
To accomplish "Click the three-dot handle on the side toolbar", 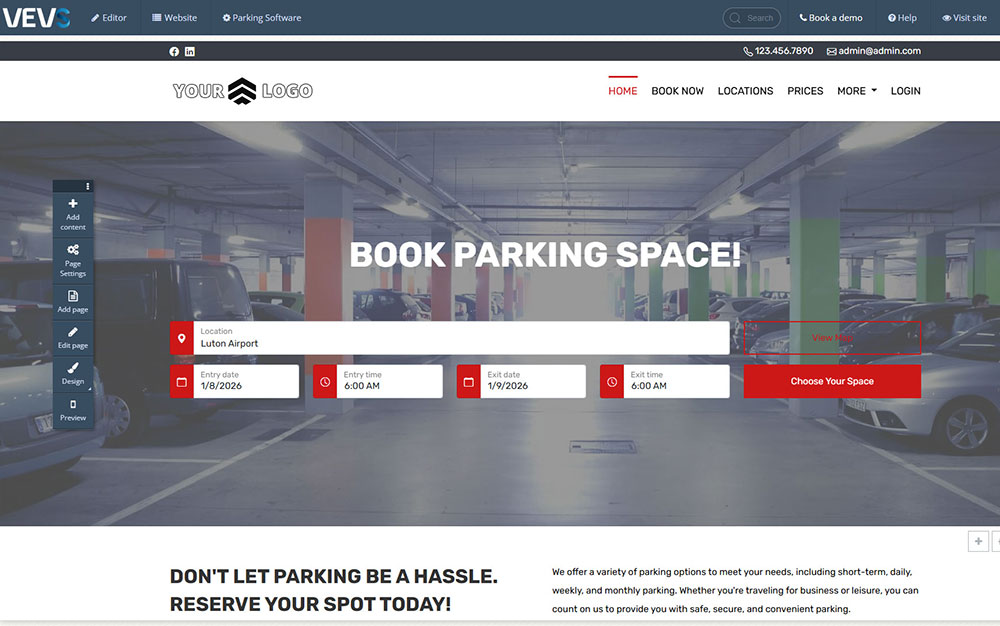I will click(x=88, y=186).
